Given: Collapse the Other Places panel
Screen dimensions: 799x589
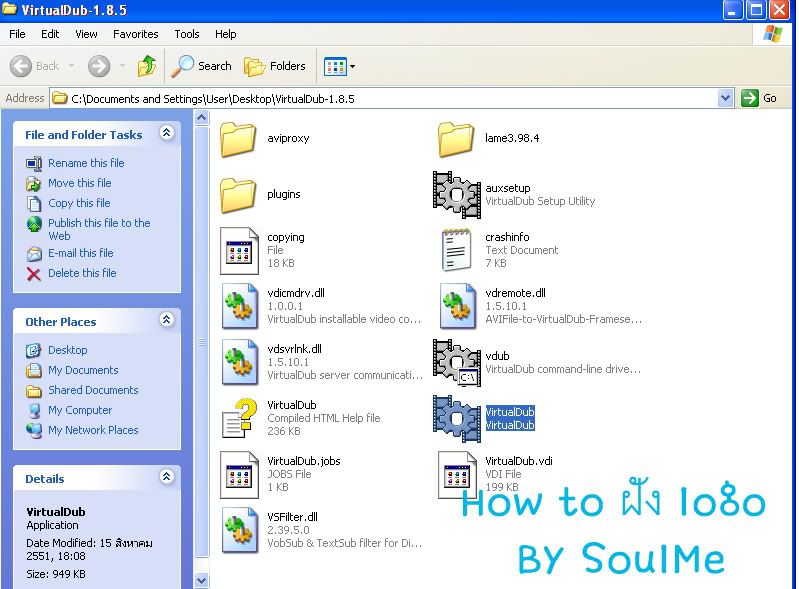Looking at the screenshot, I should (x=166, y=320).
